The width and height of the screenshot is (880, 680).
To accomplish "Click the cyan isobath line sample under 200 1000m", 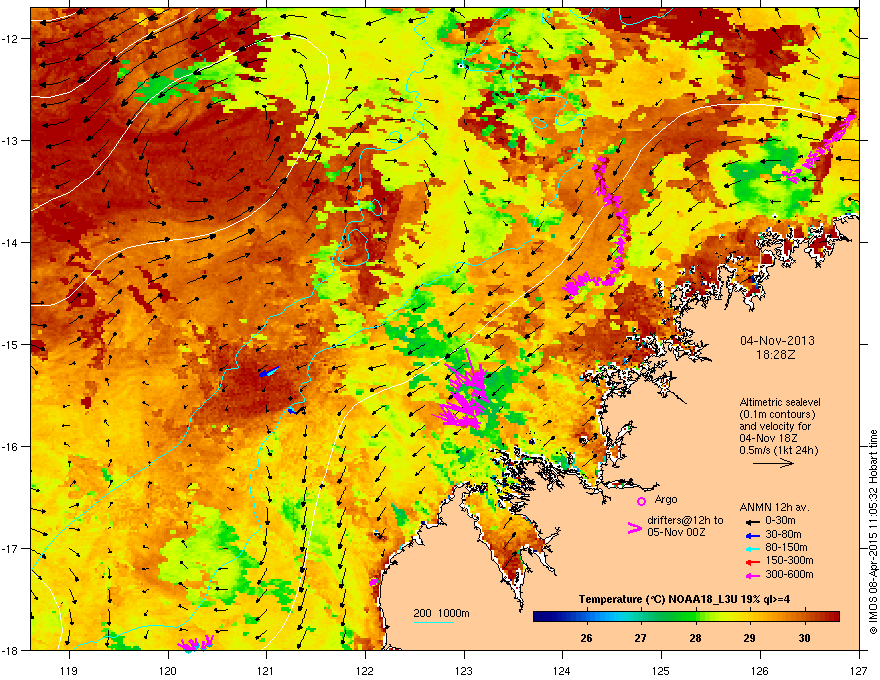I will [433, 622].
